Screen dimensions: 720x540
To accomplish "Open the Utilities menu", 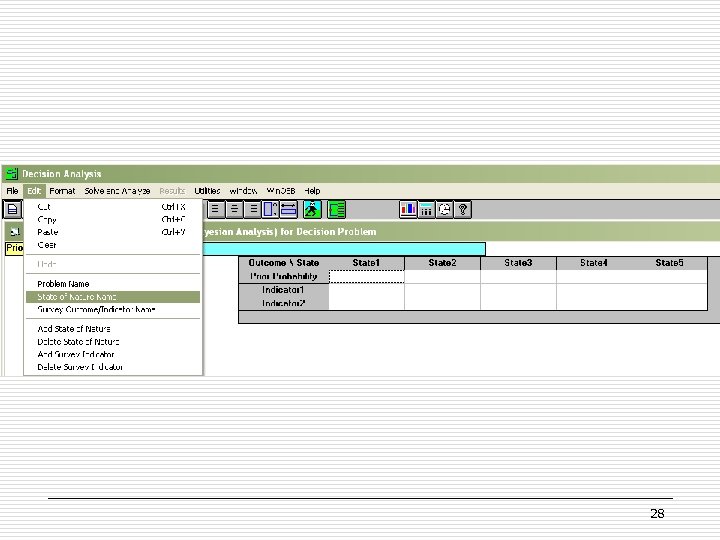I will click(x=207, y=191).
